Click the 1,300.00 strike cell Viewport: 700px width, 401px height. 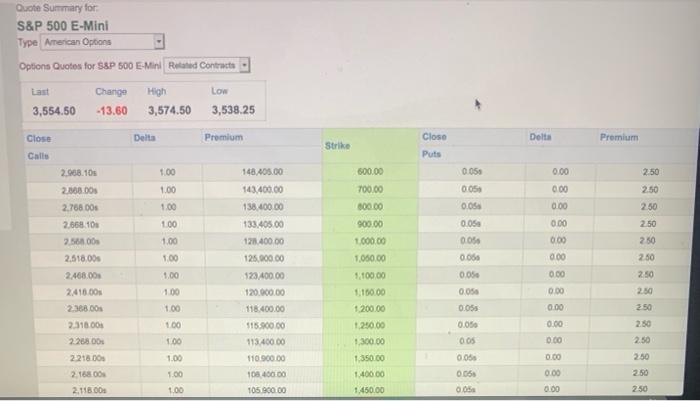click(x=370, y=342)
